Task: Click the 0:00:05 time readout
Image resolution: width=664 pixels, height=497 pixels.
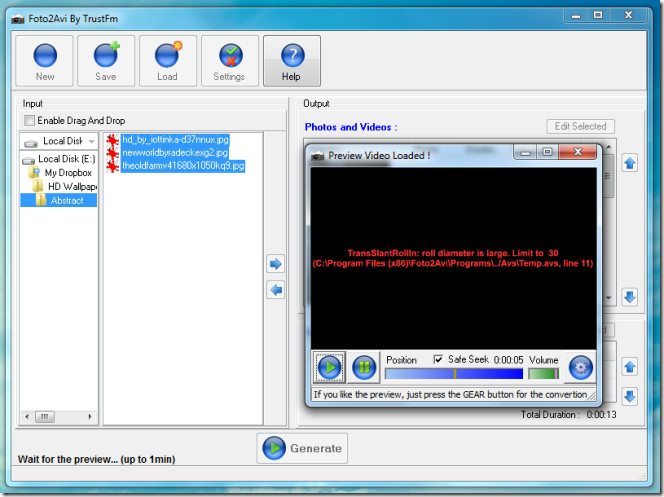Action: (x=509, y=360)
